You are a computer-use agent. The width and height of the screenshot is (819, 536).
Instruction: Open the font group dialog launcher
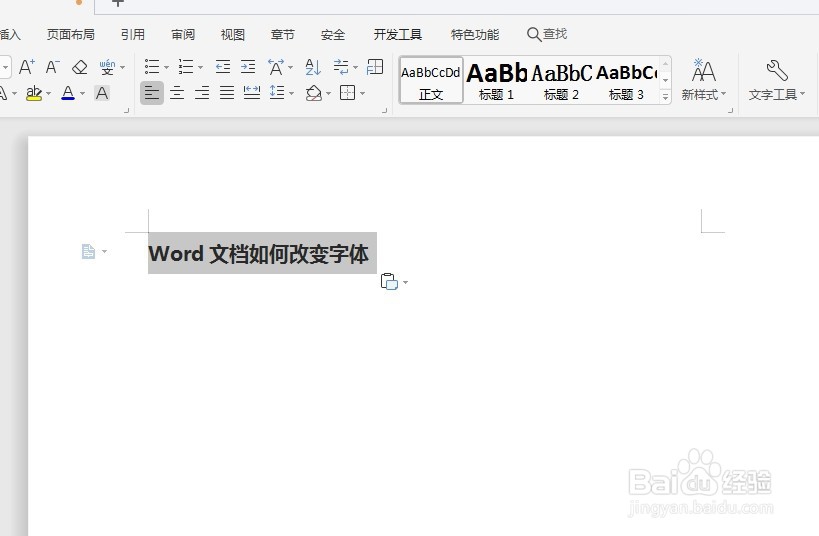[126, 111]
